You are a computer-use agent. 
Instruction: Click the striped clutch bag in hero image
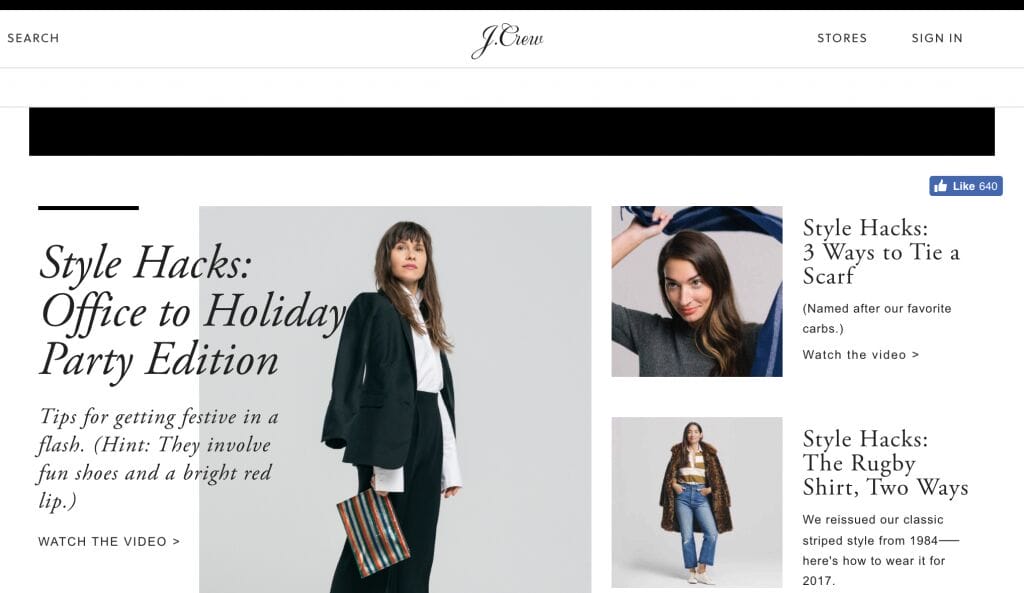[x=373, y=533]
